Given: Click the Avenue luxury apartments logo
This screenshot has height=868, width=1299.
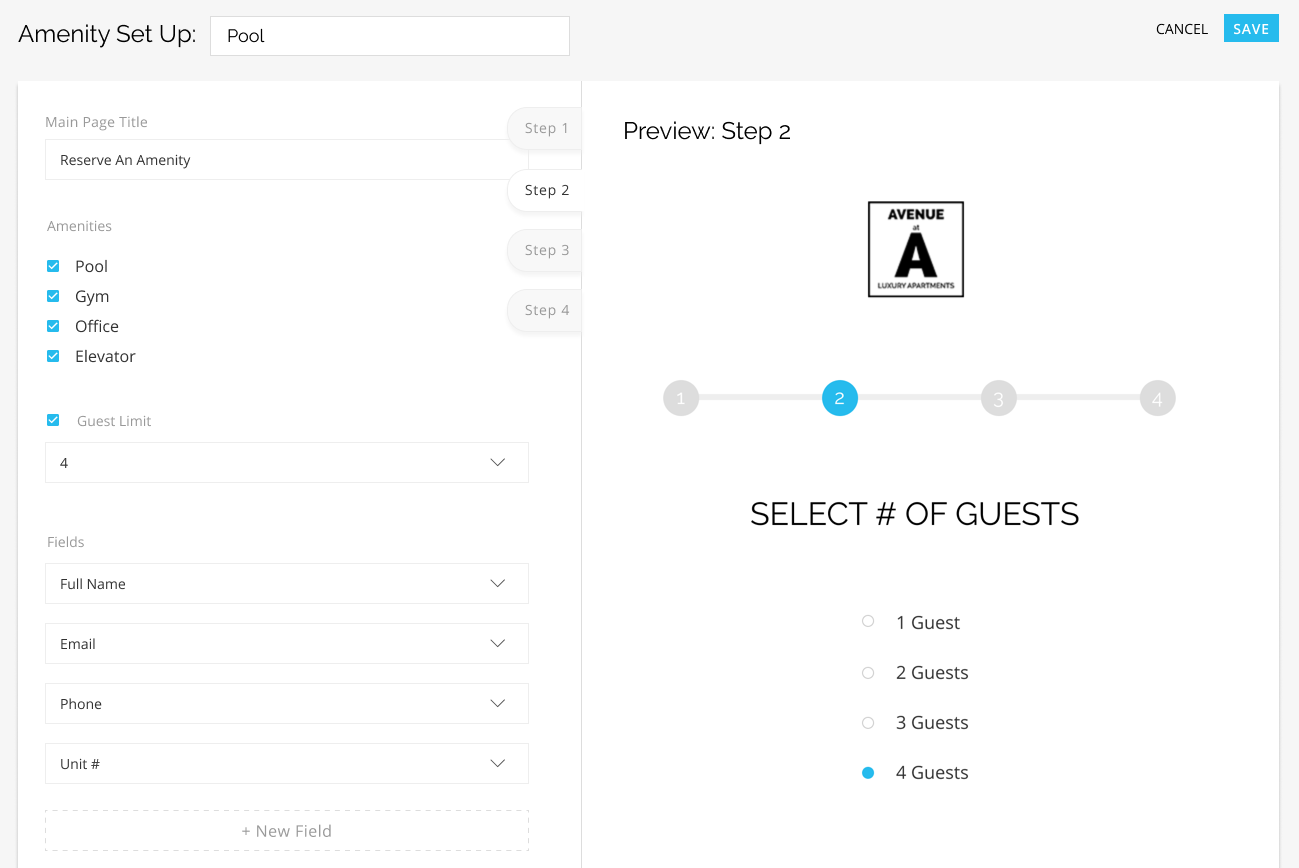Looking at the screenshot, I should (x=915, y=249).
